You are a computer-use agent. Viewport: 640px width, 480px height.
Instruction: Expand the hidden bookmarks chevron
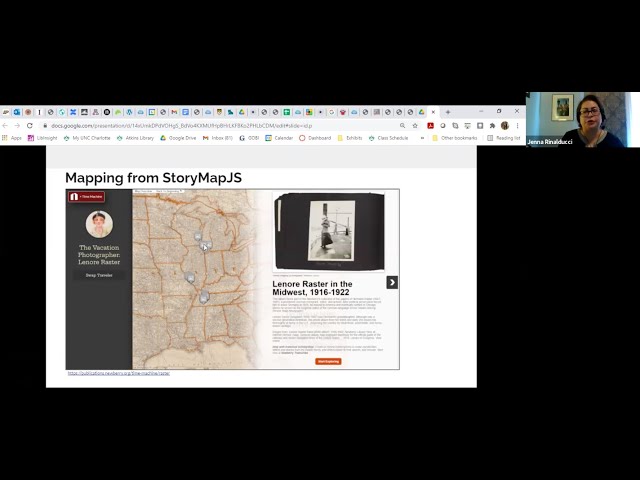(422, 138)
